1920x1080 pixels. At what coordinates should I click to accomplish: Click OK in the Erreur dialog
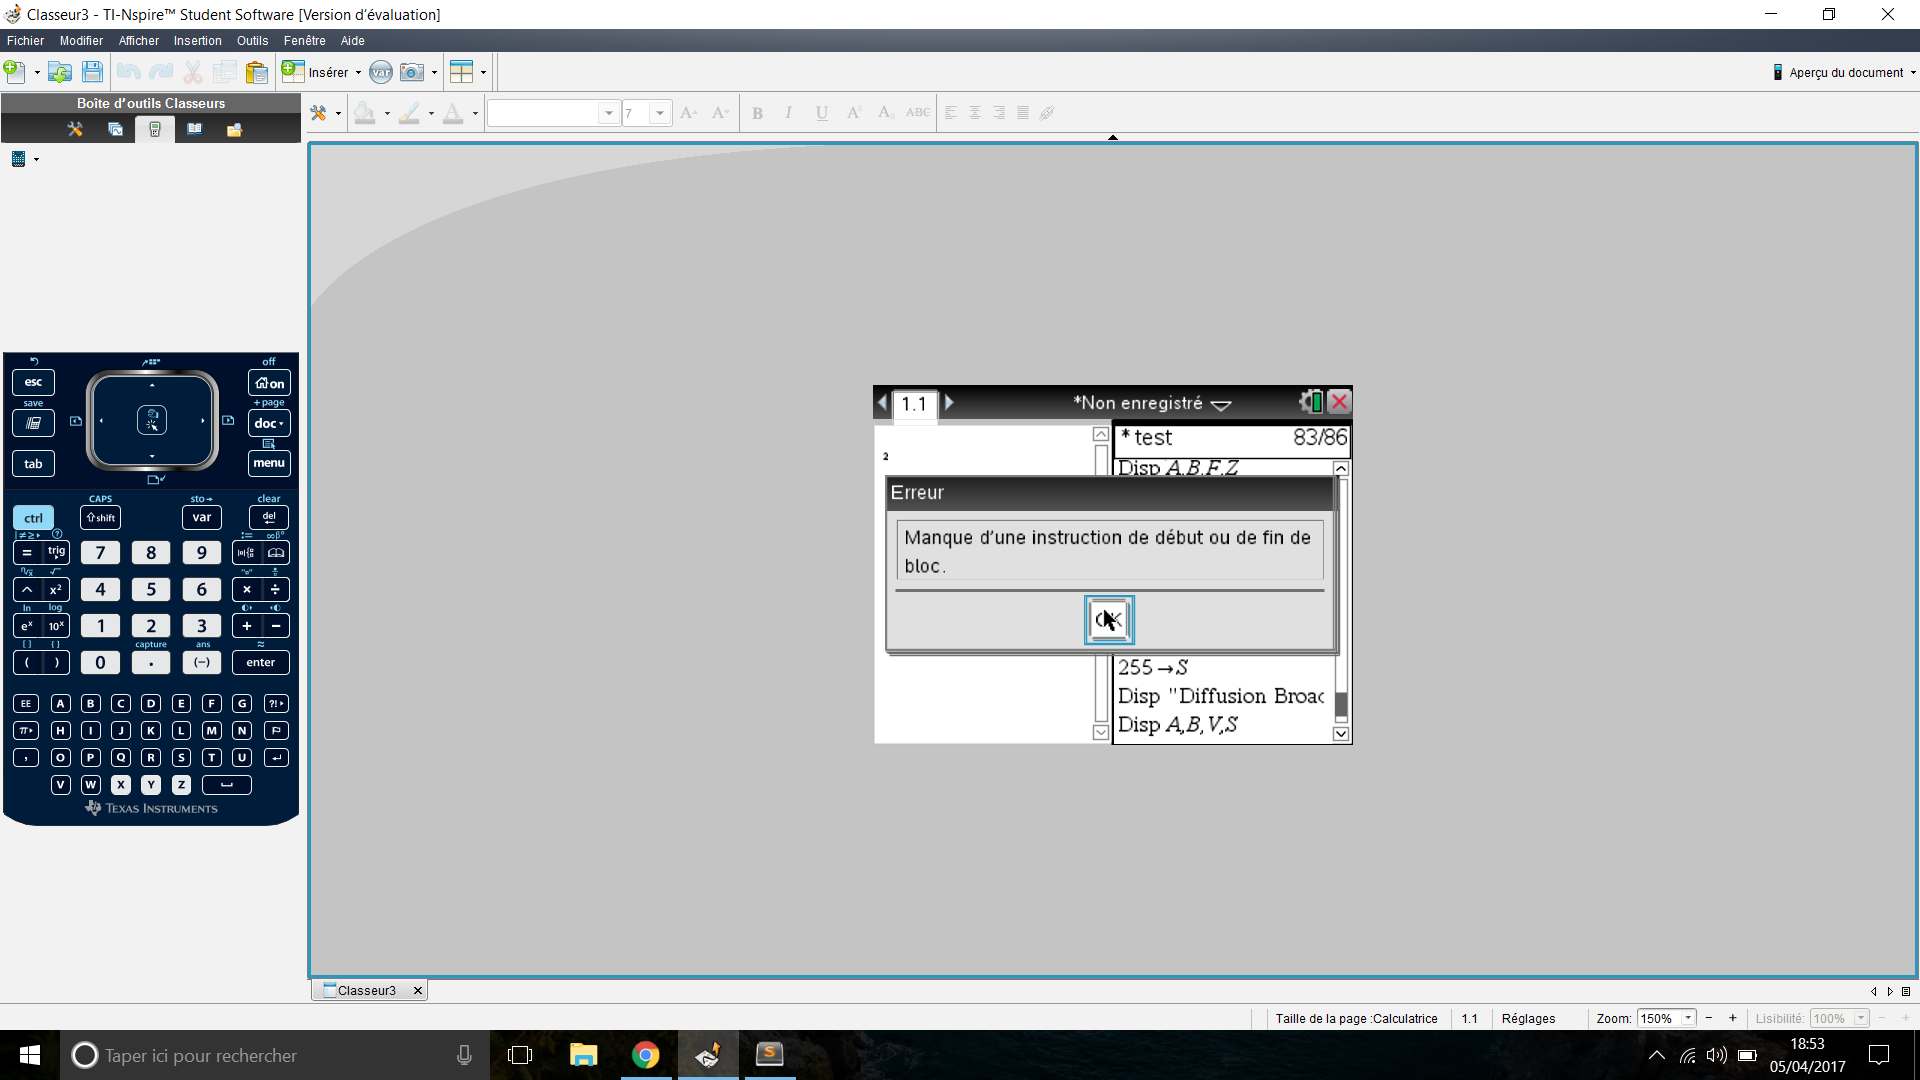tap(1109, 620)
